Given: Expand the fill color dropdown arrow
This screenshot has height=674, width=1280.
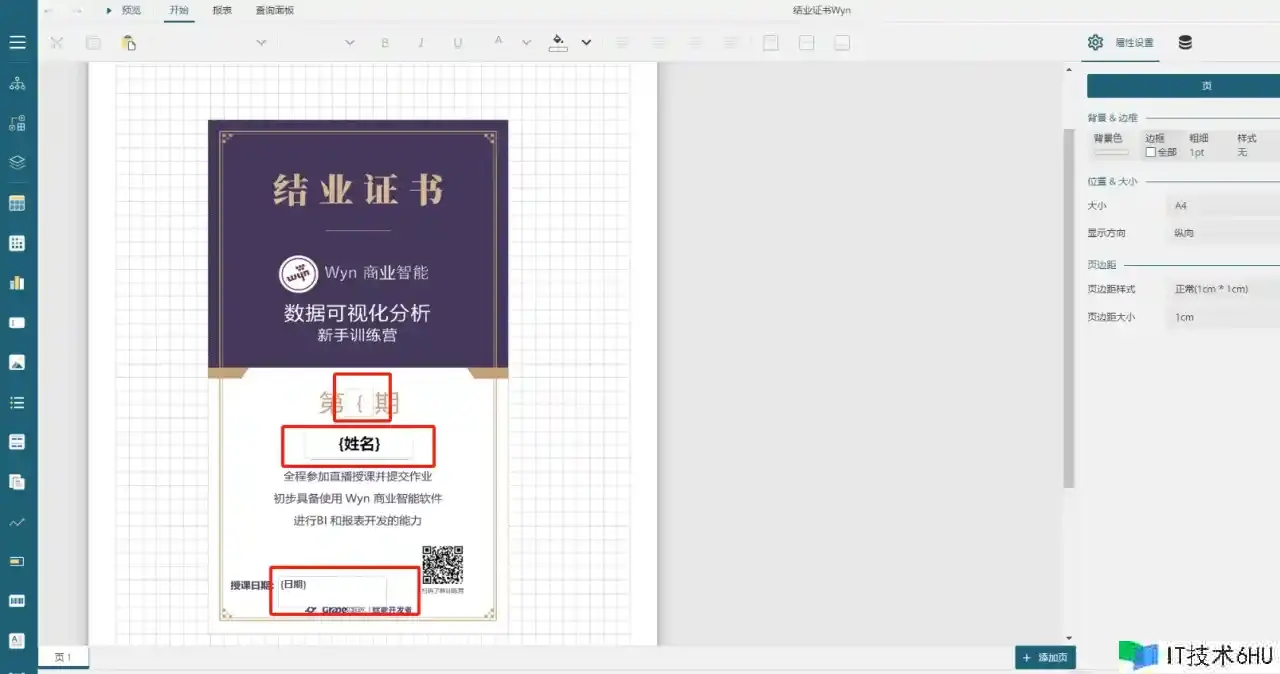Looking at the screenshot, I should [586, 43].
